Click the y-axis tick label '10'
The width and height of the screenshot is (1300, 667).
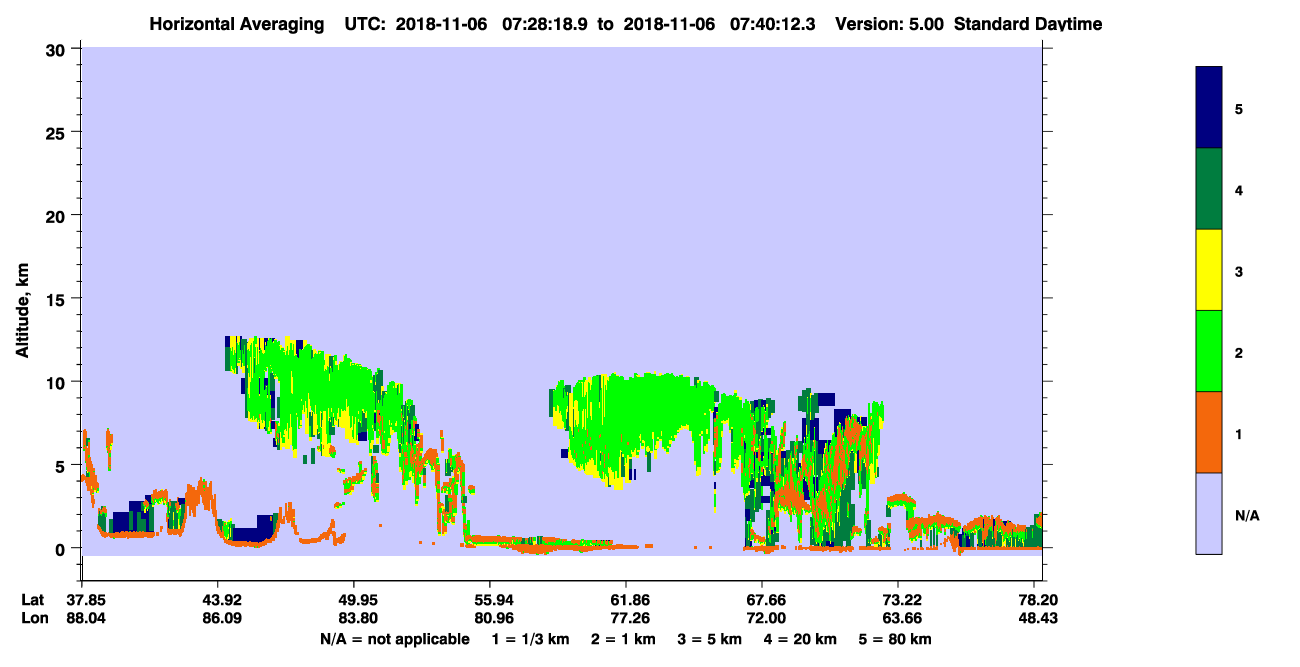pos(58,382)
